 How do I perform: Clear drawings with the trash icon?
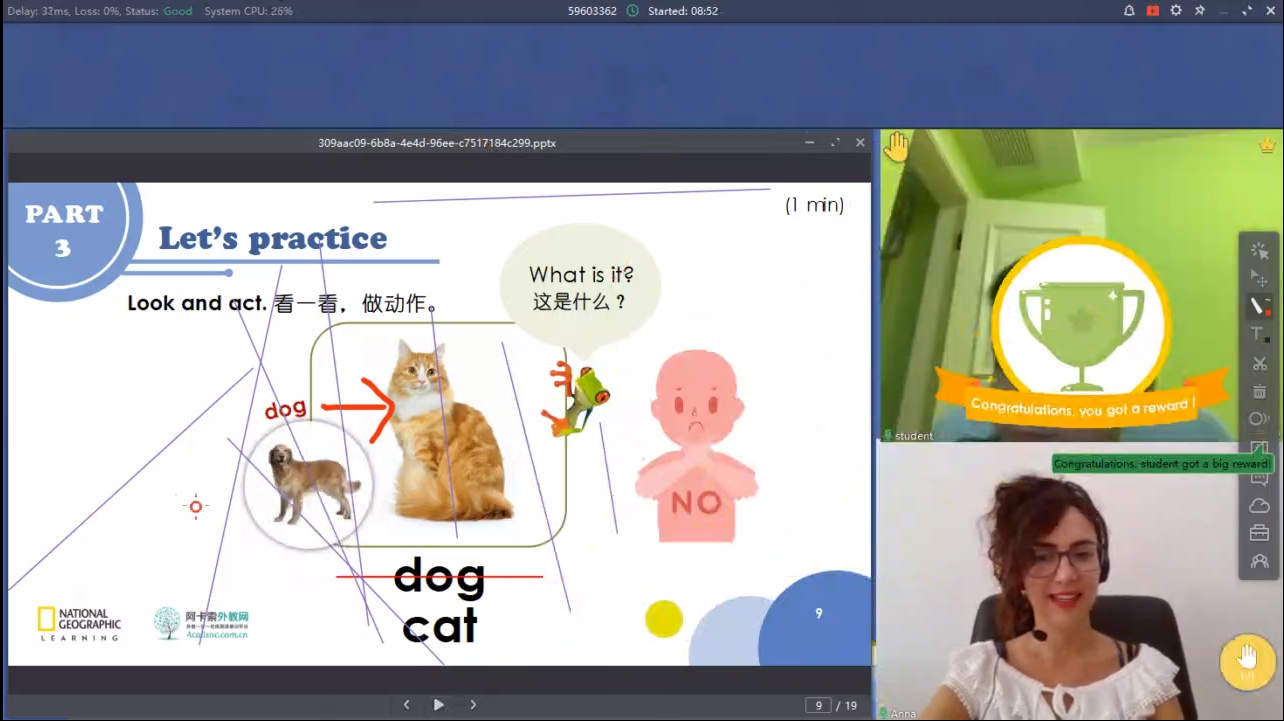coord(1259,391)
